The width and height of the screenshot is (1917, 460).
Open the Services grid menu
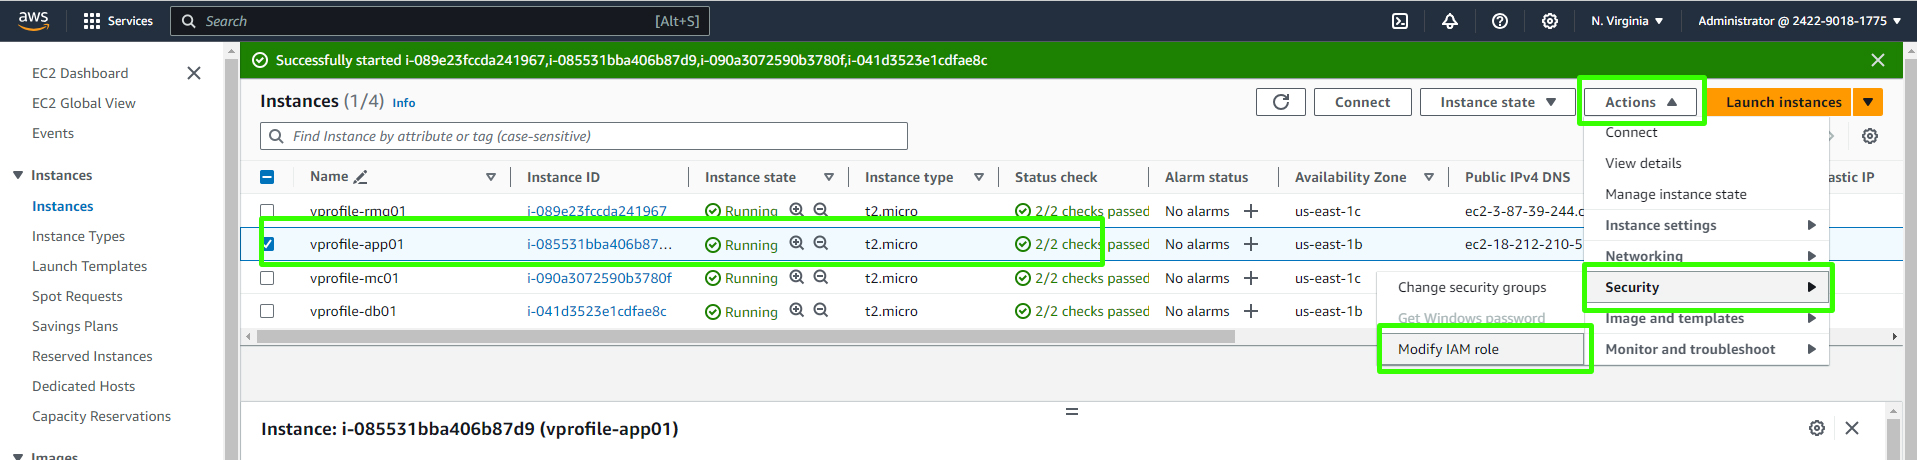point(118,21)
